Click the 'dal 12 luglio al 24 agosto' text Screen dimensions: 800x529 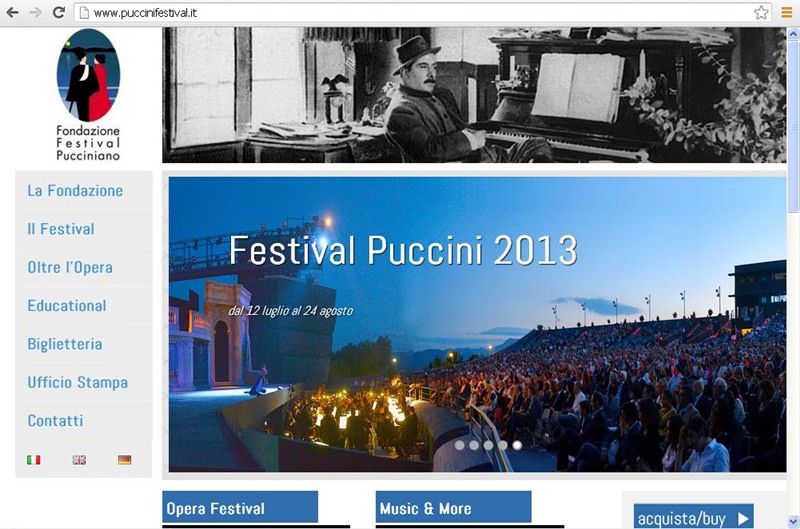click(x=290, y=311)
